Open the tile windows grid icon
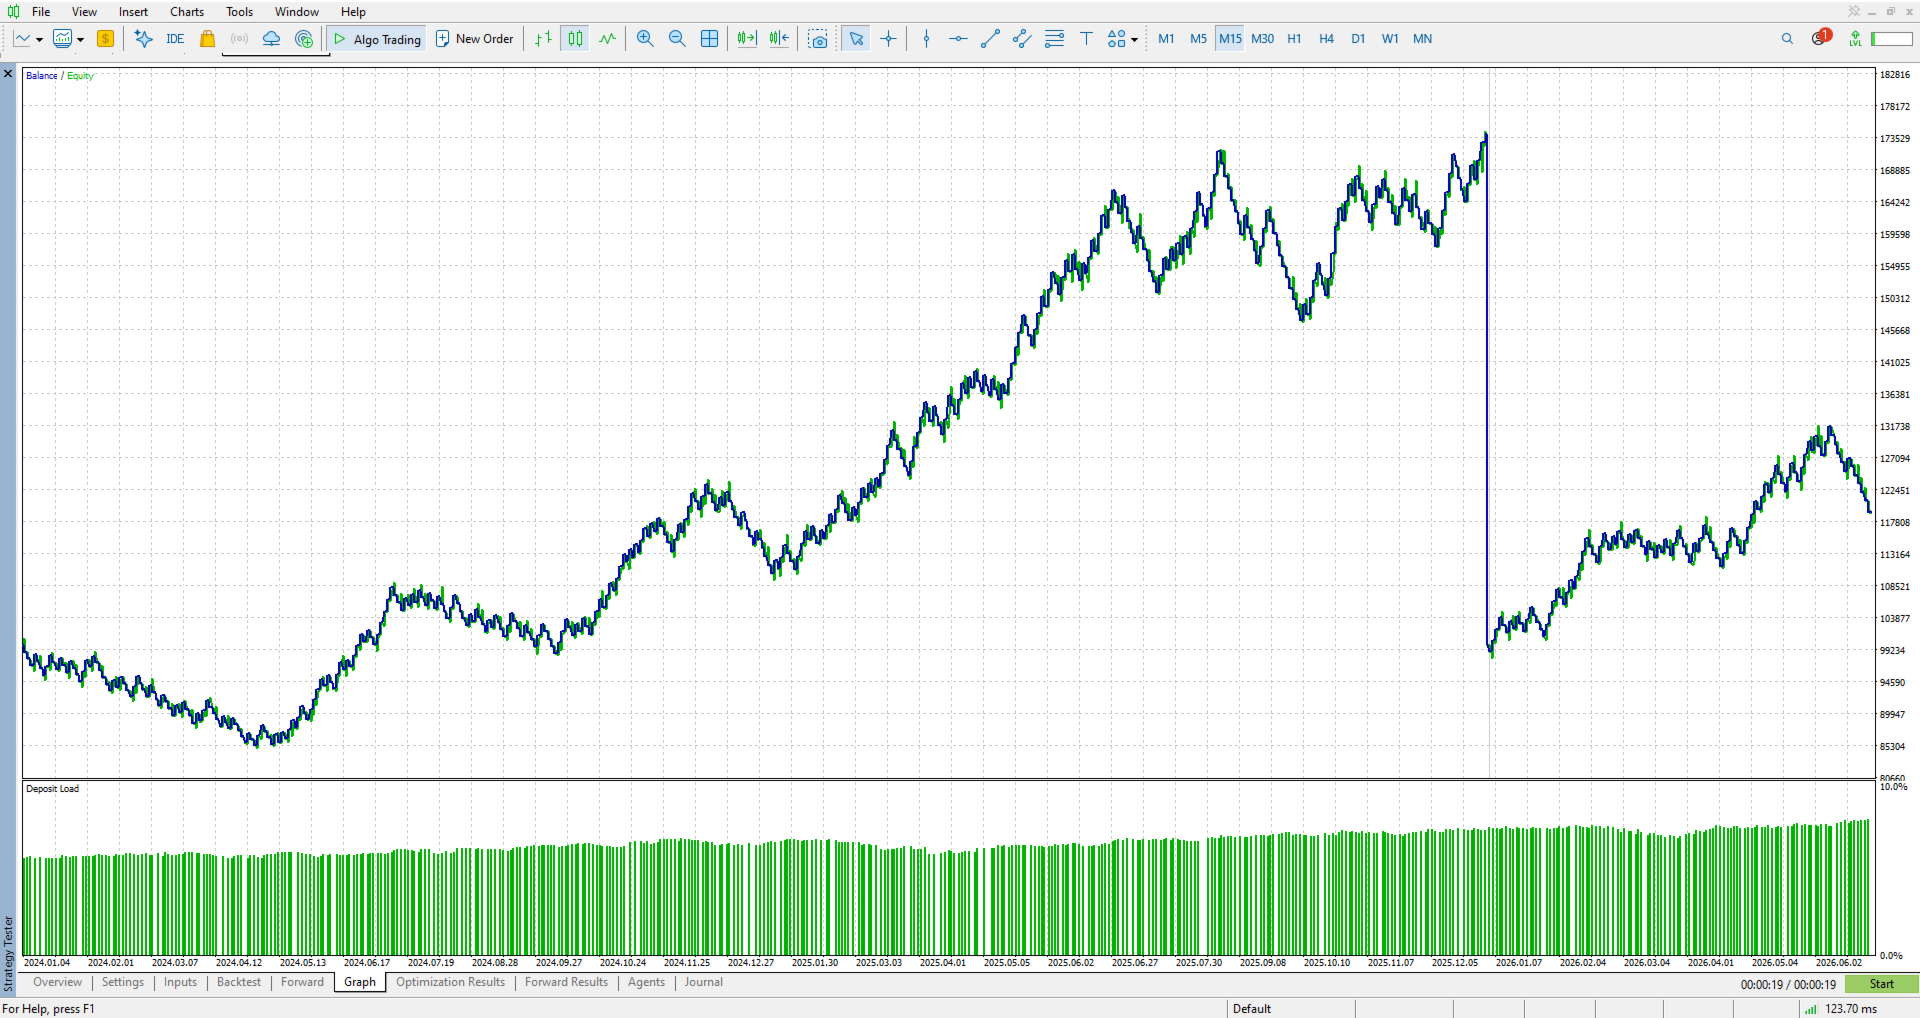This screenshot has width=1920, height=1018. click(x=709, y=39)
